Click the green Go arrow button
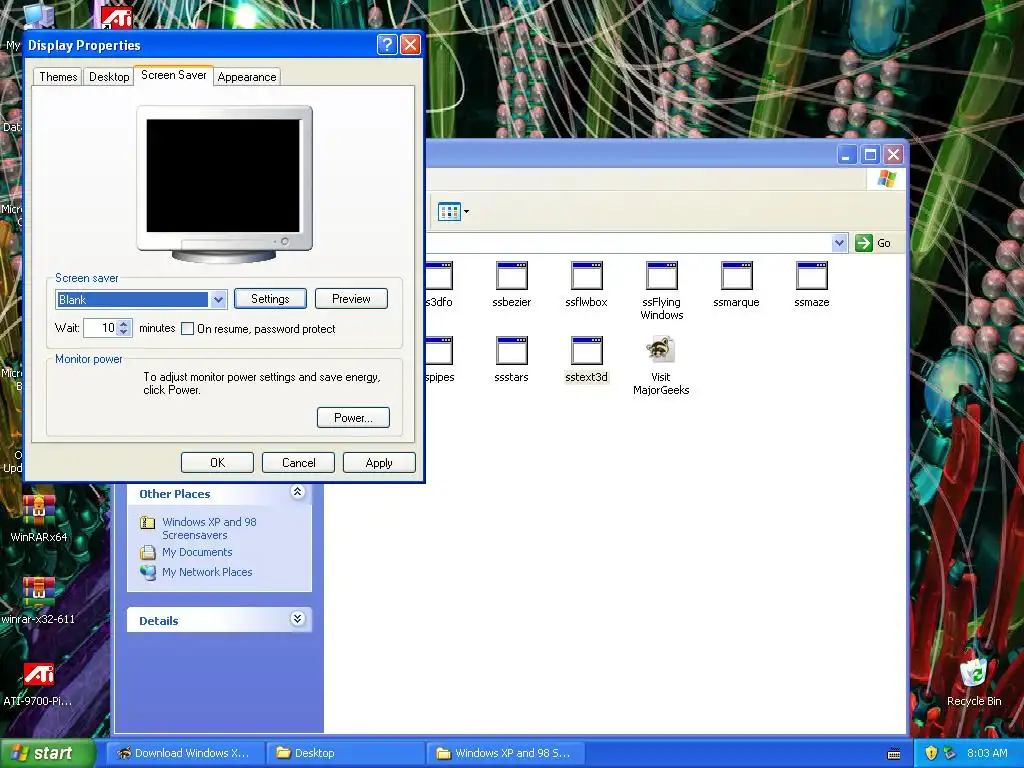Viewport: 1024px width, 768px height. [864, 243]
